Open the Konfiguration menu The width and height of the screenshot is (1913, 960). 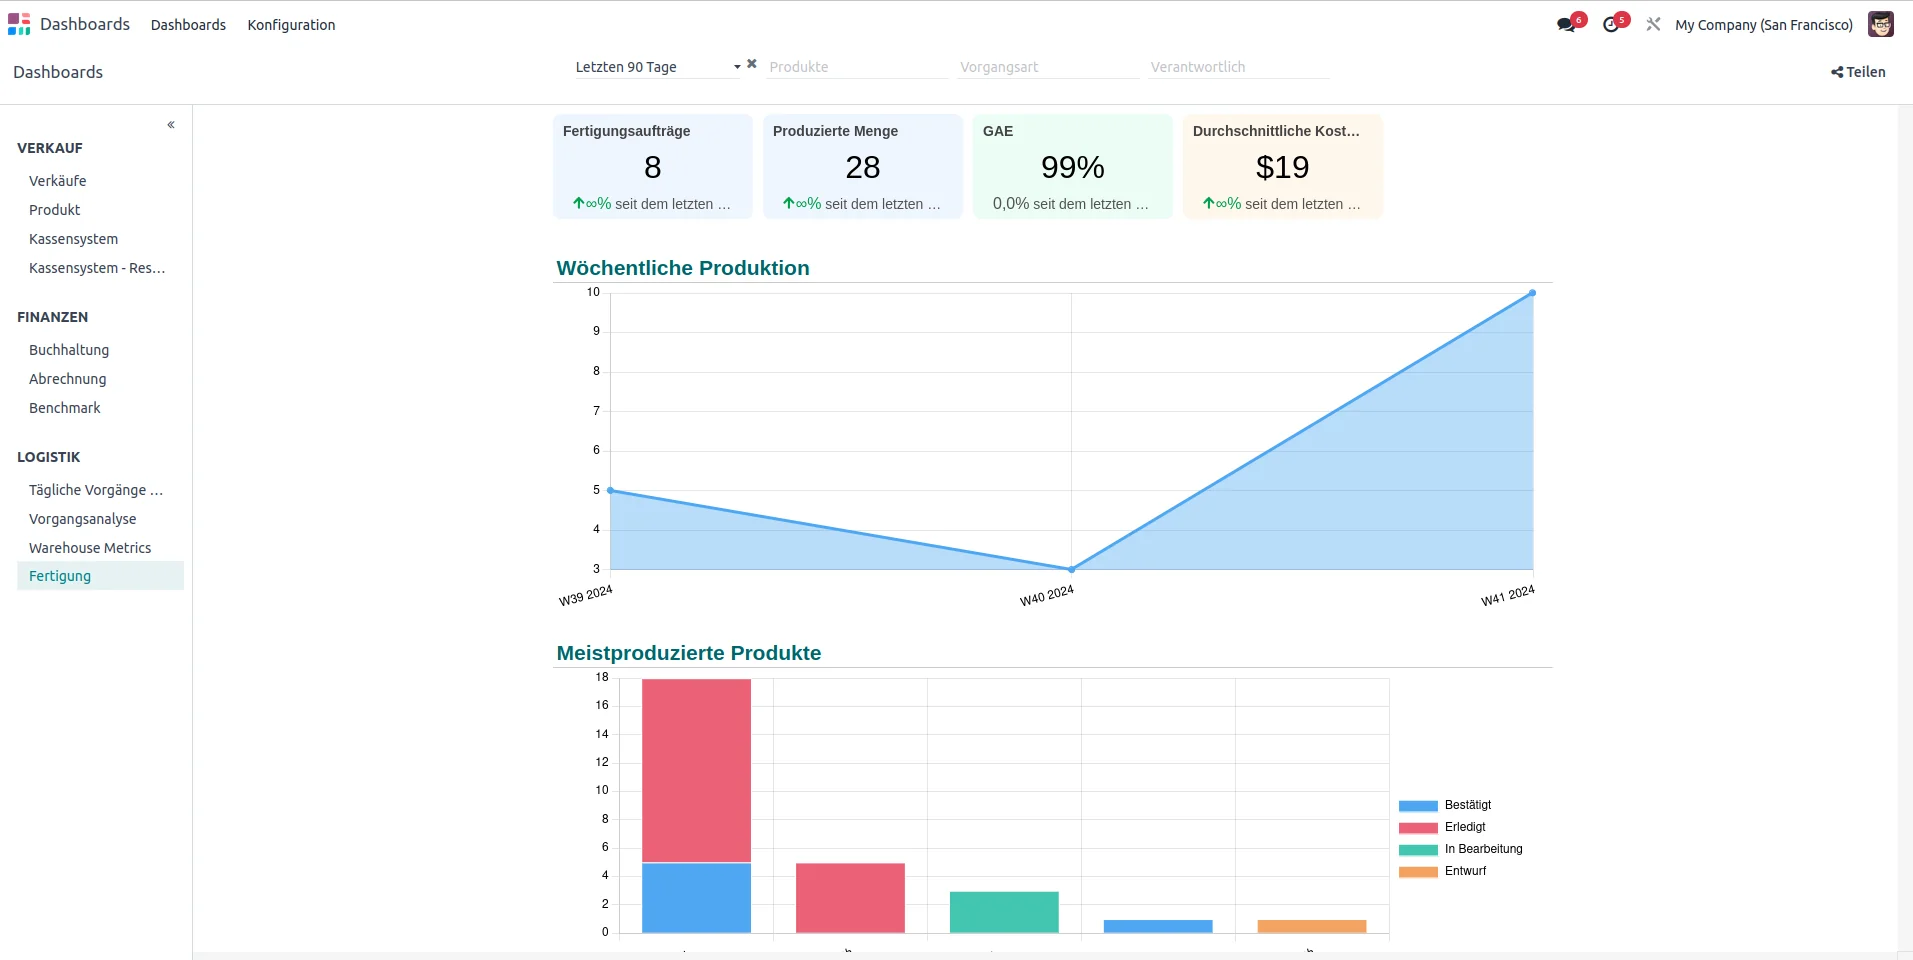(291, 25)
